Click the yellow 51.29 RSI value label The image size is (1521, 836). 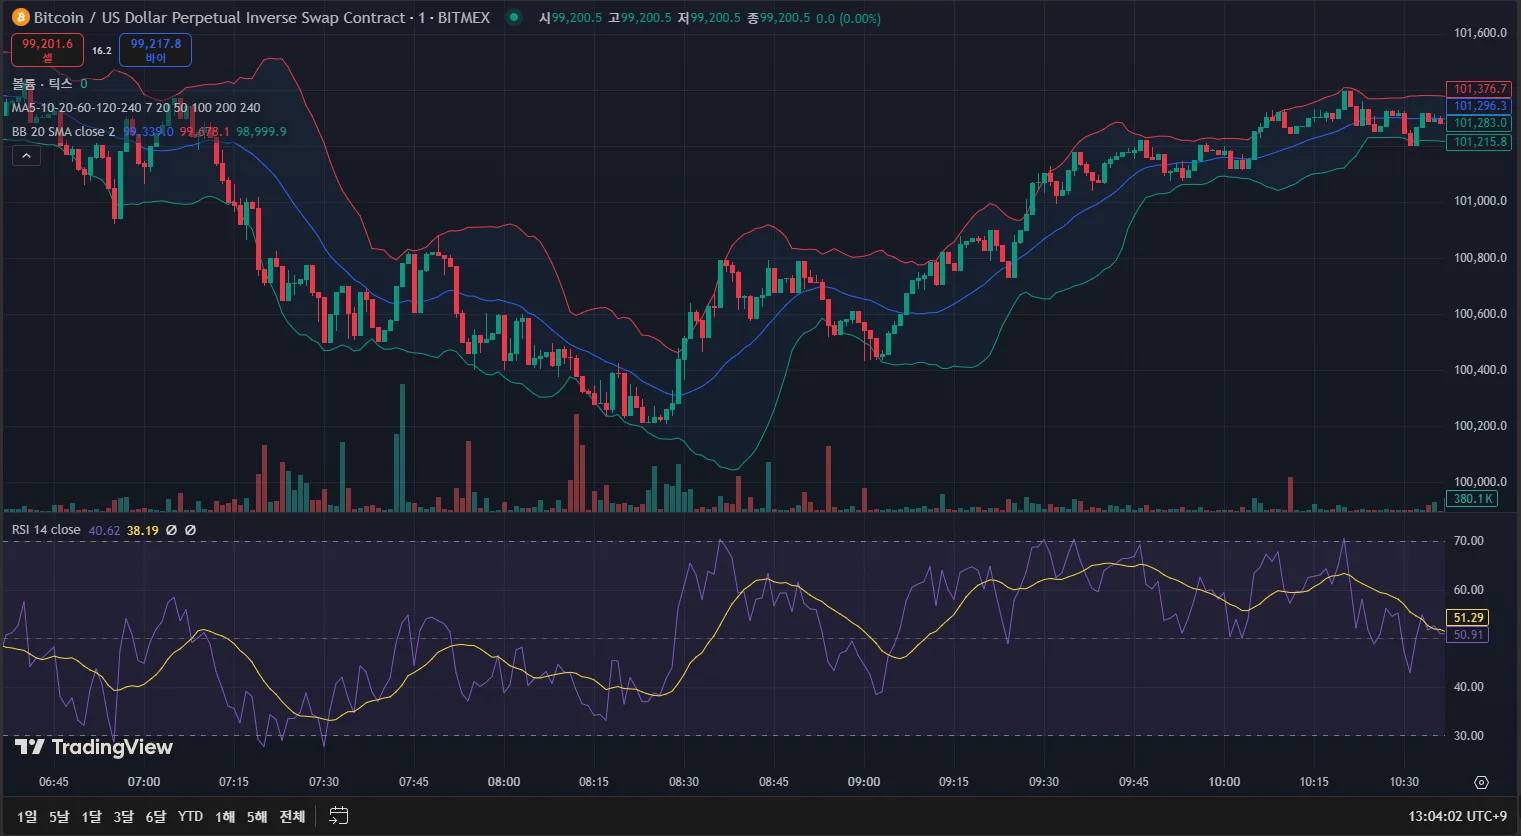click(x=1467, y=618)
